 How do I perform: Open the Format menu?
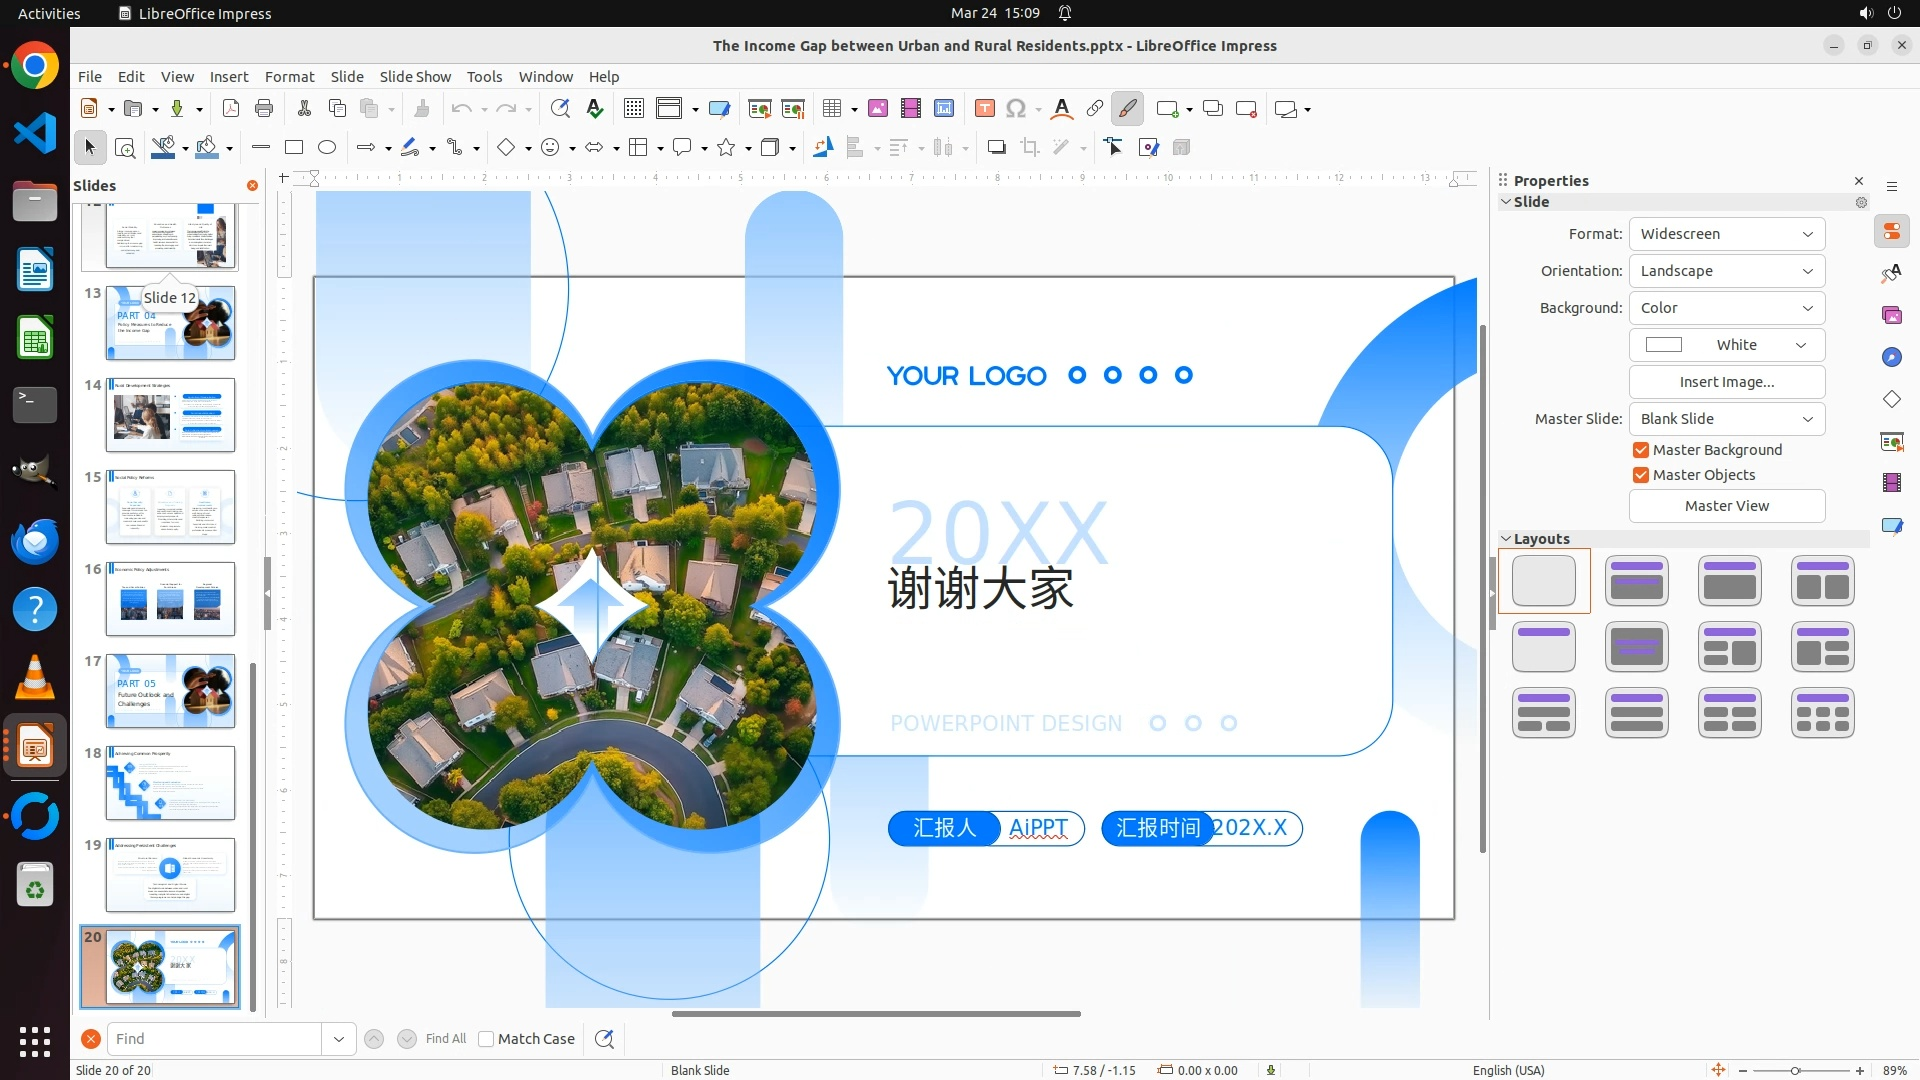tap(289, 77)
